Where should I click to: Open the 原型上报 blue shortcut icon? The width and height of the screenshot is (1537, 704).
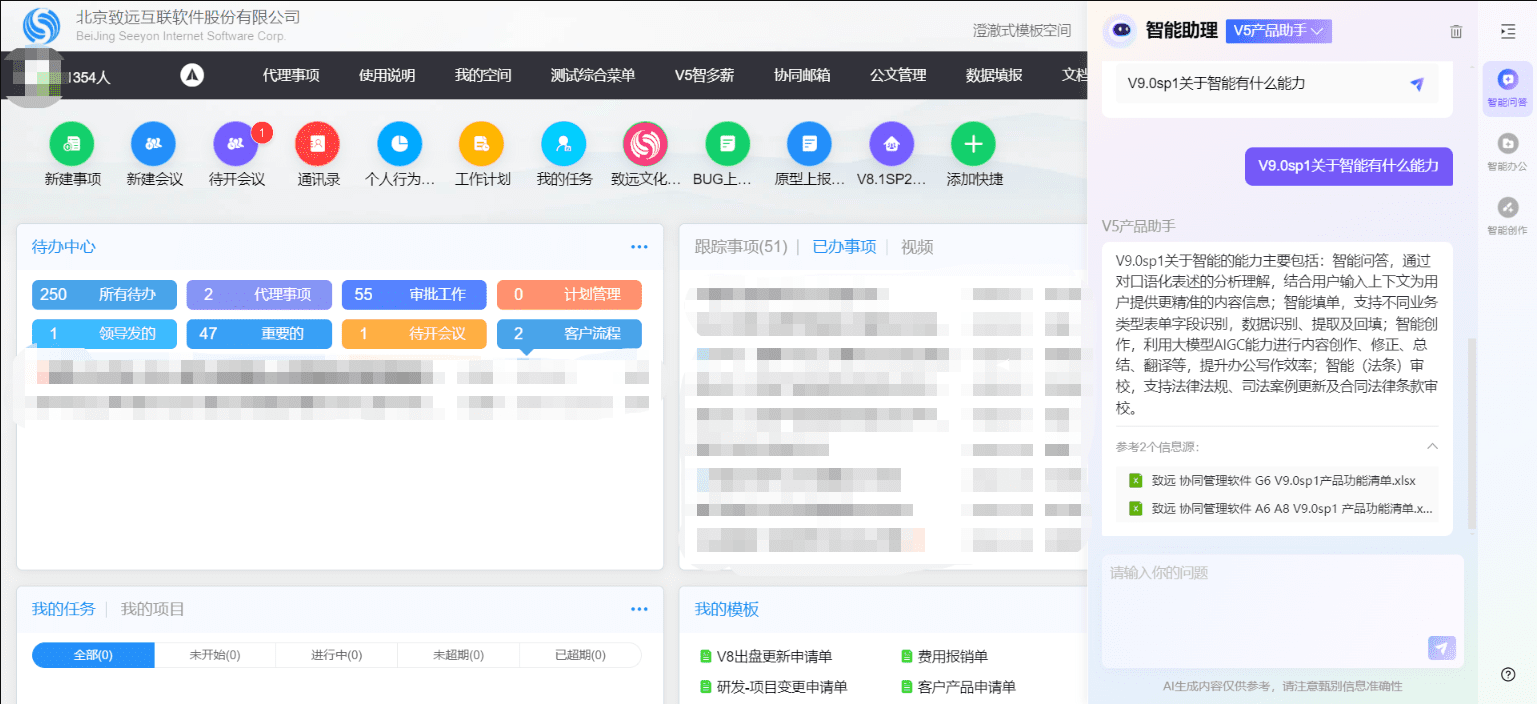(809, 145)
